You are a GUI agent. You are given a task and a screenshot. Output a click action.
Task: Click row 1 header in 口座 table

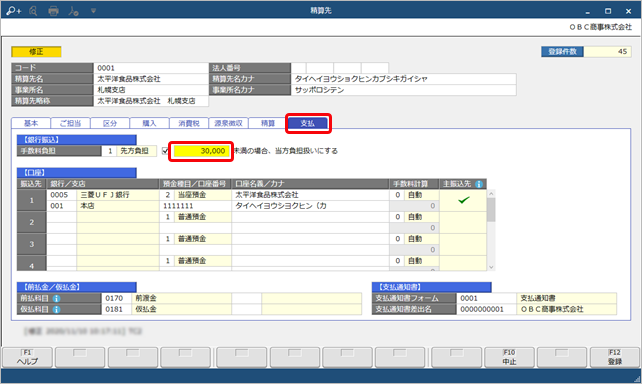32,201
